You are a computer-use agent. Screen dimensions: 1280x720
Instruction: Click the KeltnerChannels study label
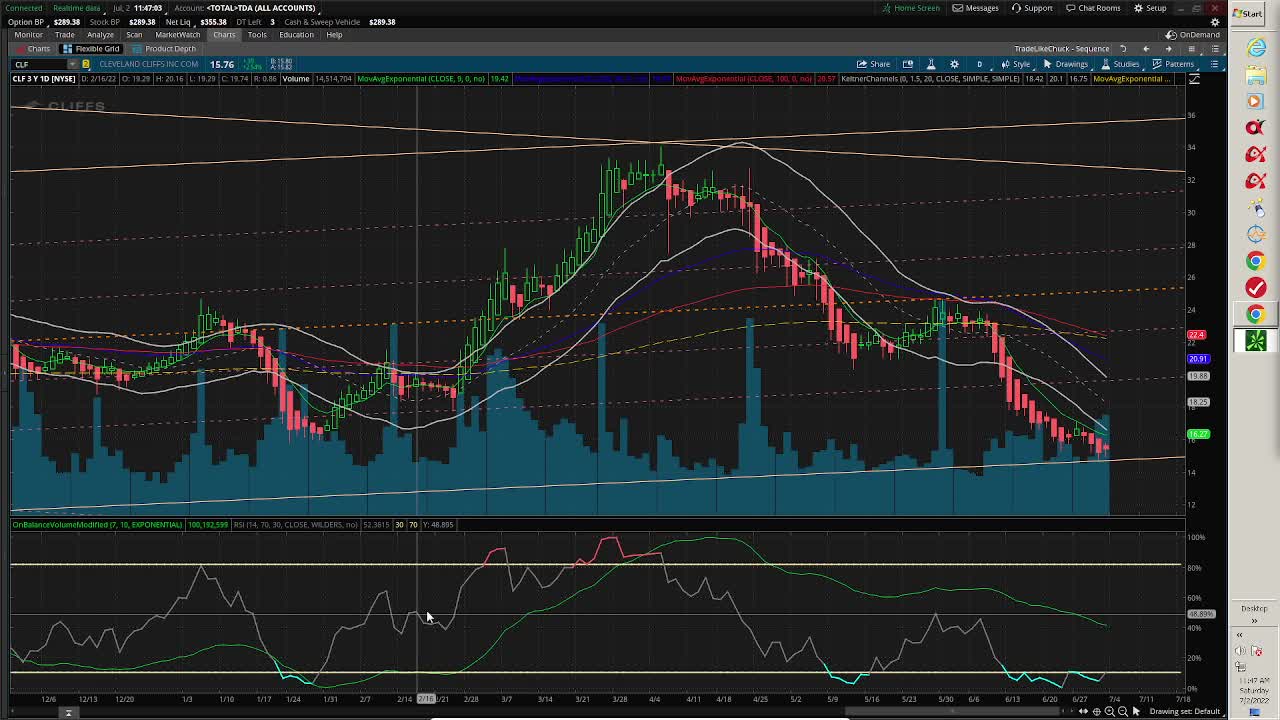point(931,78)
